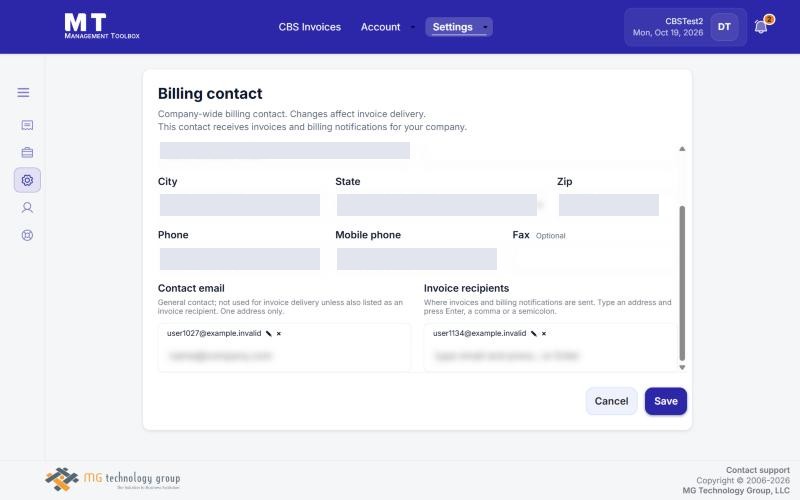Open the Settings menu
The width and height of the screenshot is (800, 500).
click(x=453, y=27)
